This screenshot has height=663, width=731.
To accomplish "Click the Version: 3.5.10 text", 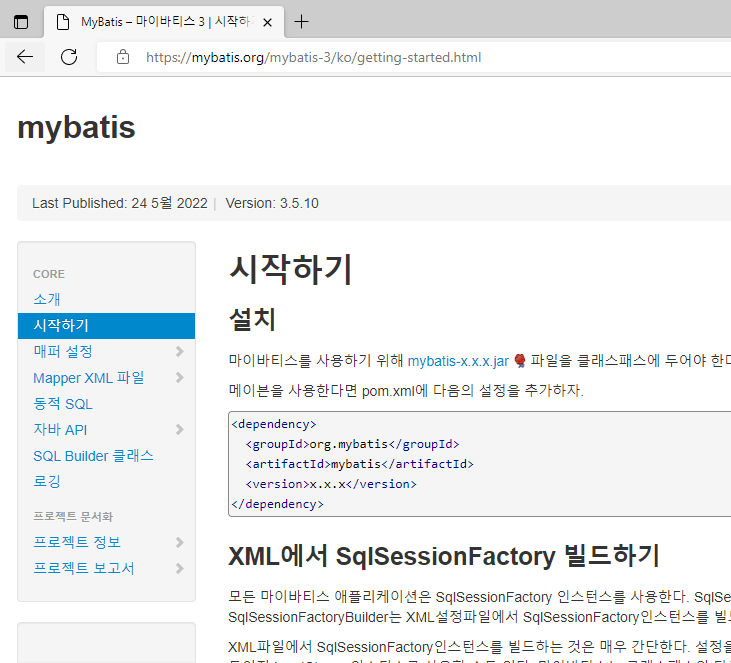I will (272, 203).
